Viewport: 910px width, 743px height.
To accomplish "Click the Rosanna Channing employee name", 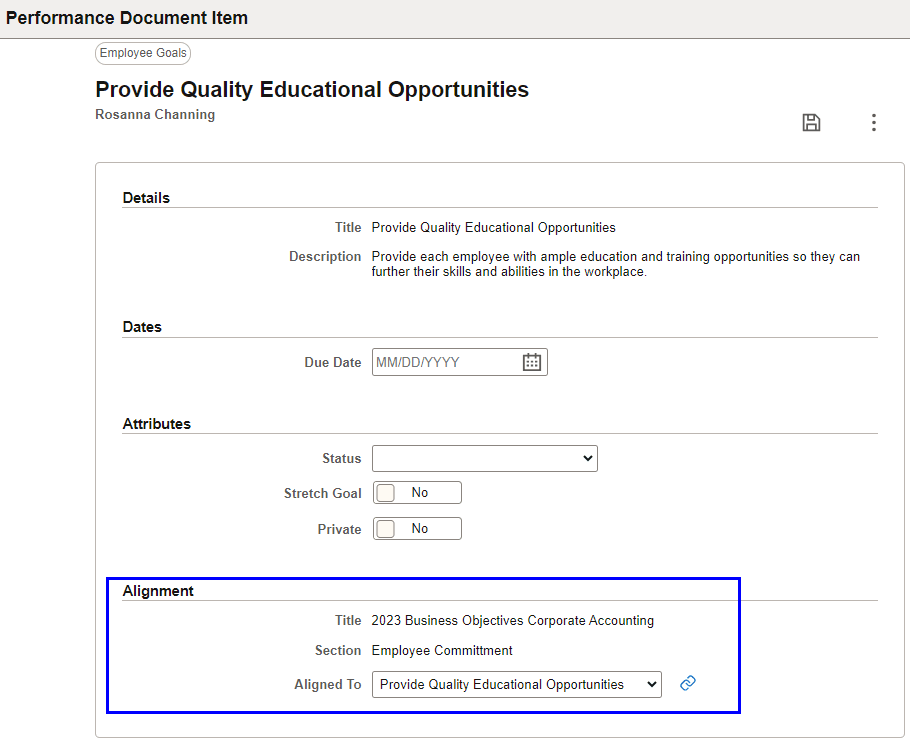I will pyautogui.click(x=155, y=114).
